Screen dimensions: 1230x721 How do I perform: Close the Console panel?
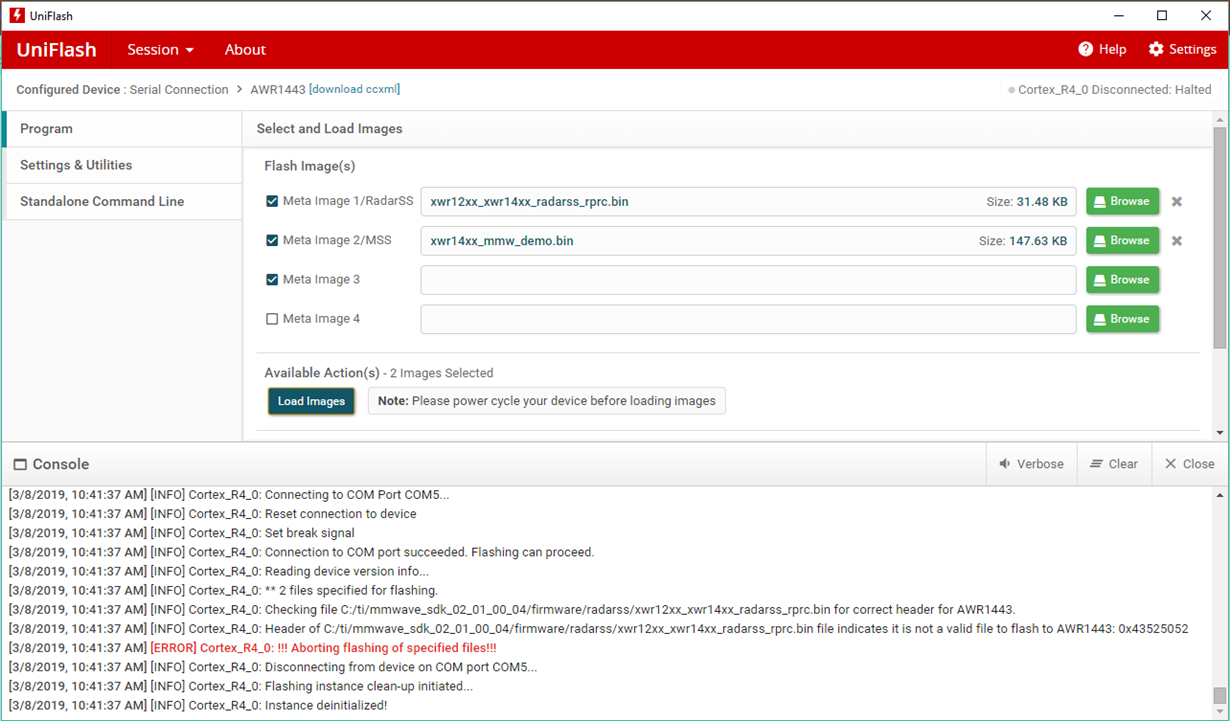pos(1189,464)
